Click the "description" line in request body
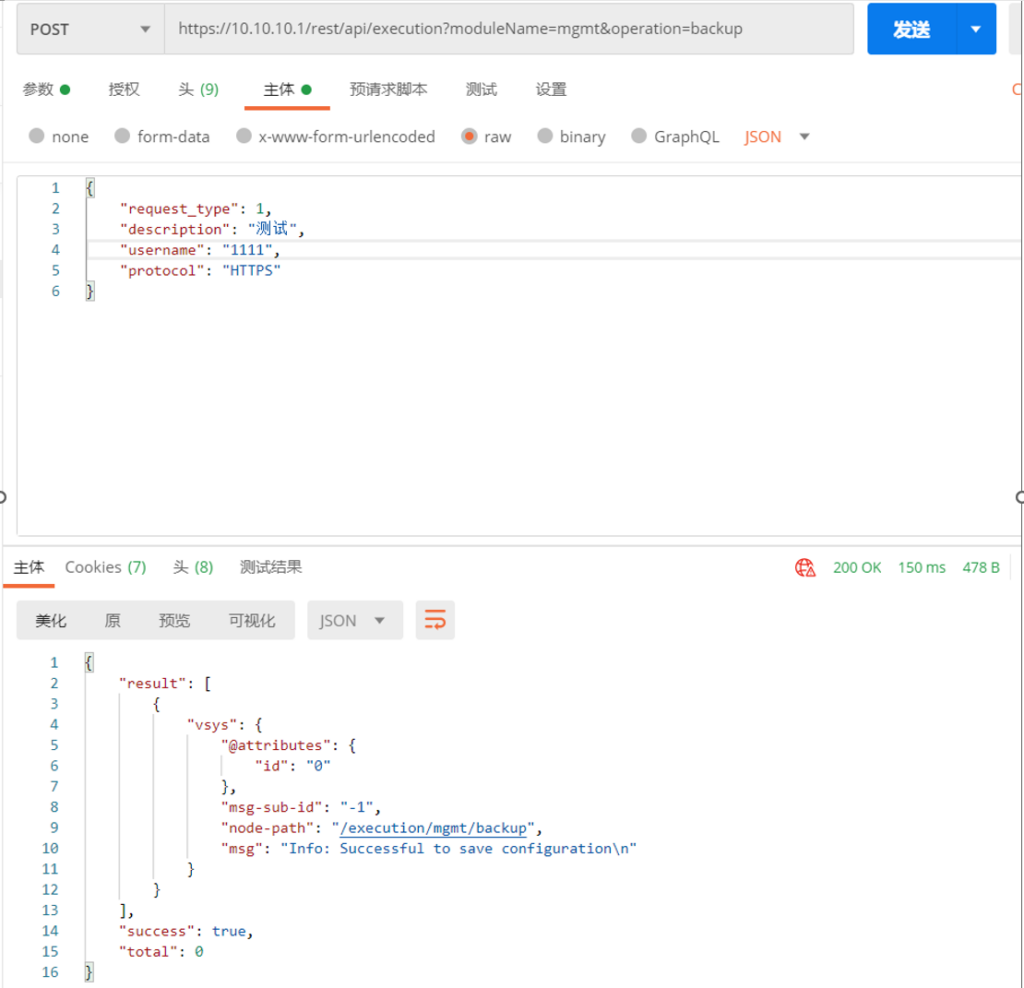1024x988 pixels. click(212, 229)
